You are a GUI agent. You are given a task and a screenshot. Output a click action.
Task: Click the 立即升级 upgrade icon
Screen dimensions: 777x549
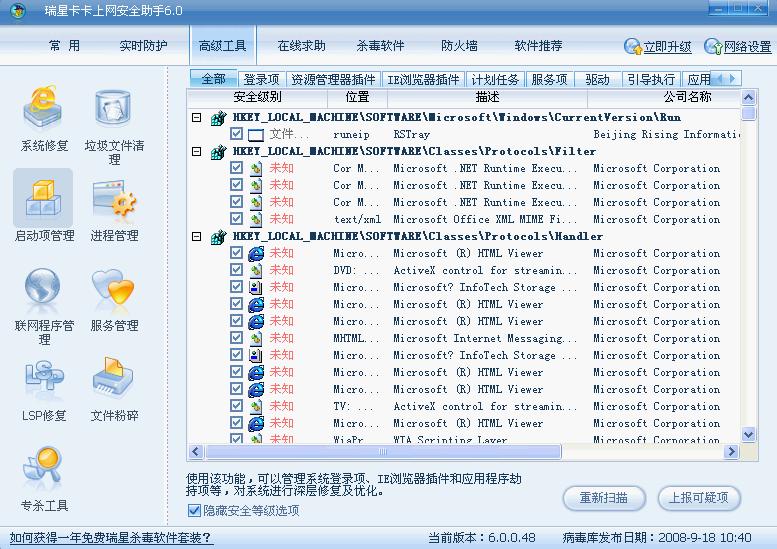pos(632,46)
